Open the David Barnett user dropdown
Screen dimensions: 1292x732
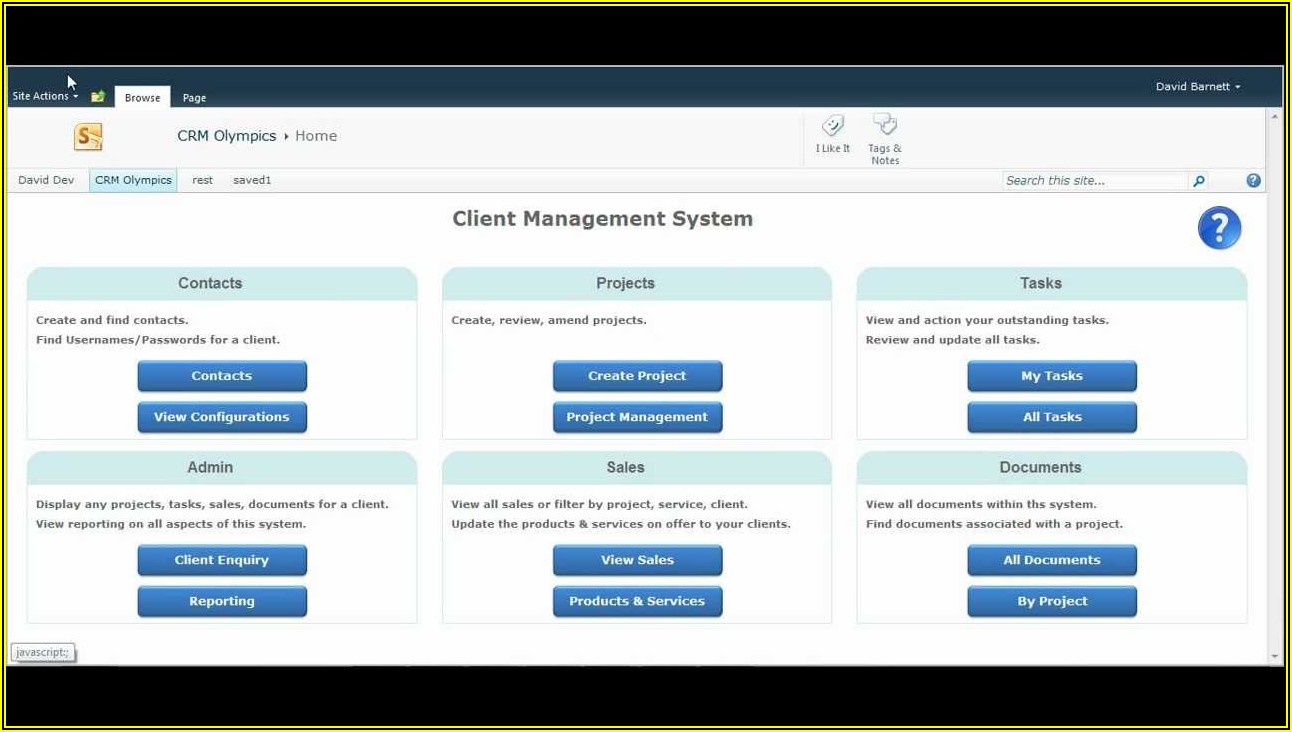coord(1197,87)
